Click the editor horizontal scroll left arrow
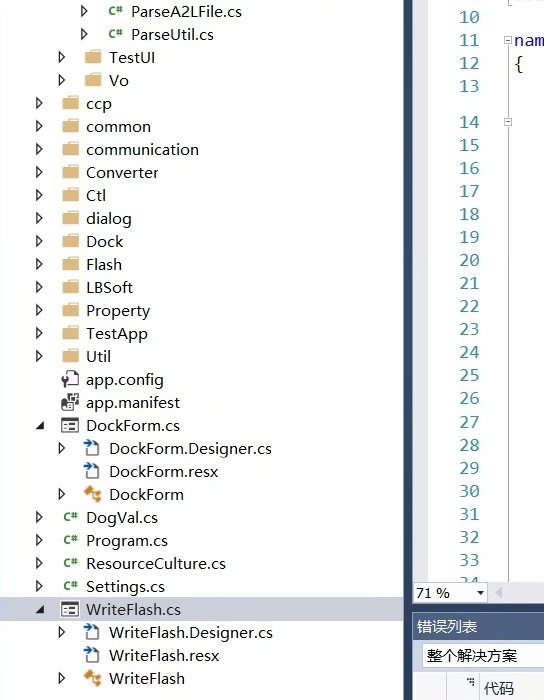The image size is (544, 700). click(x=498, y=593)
